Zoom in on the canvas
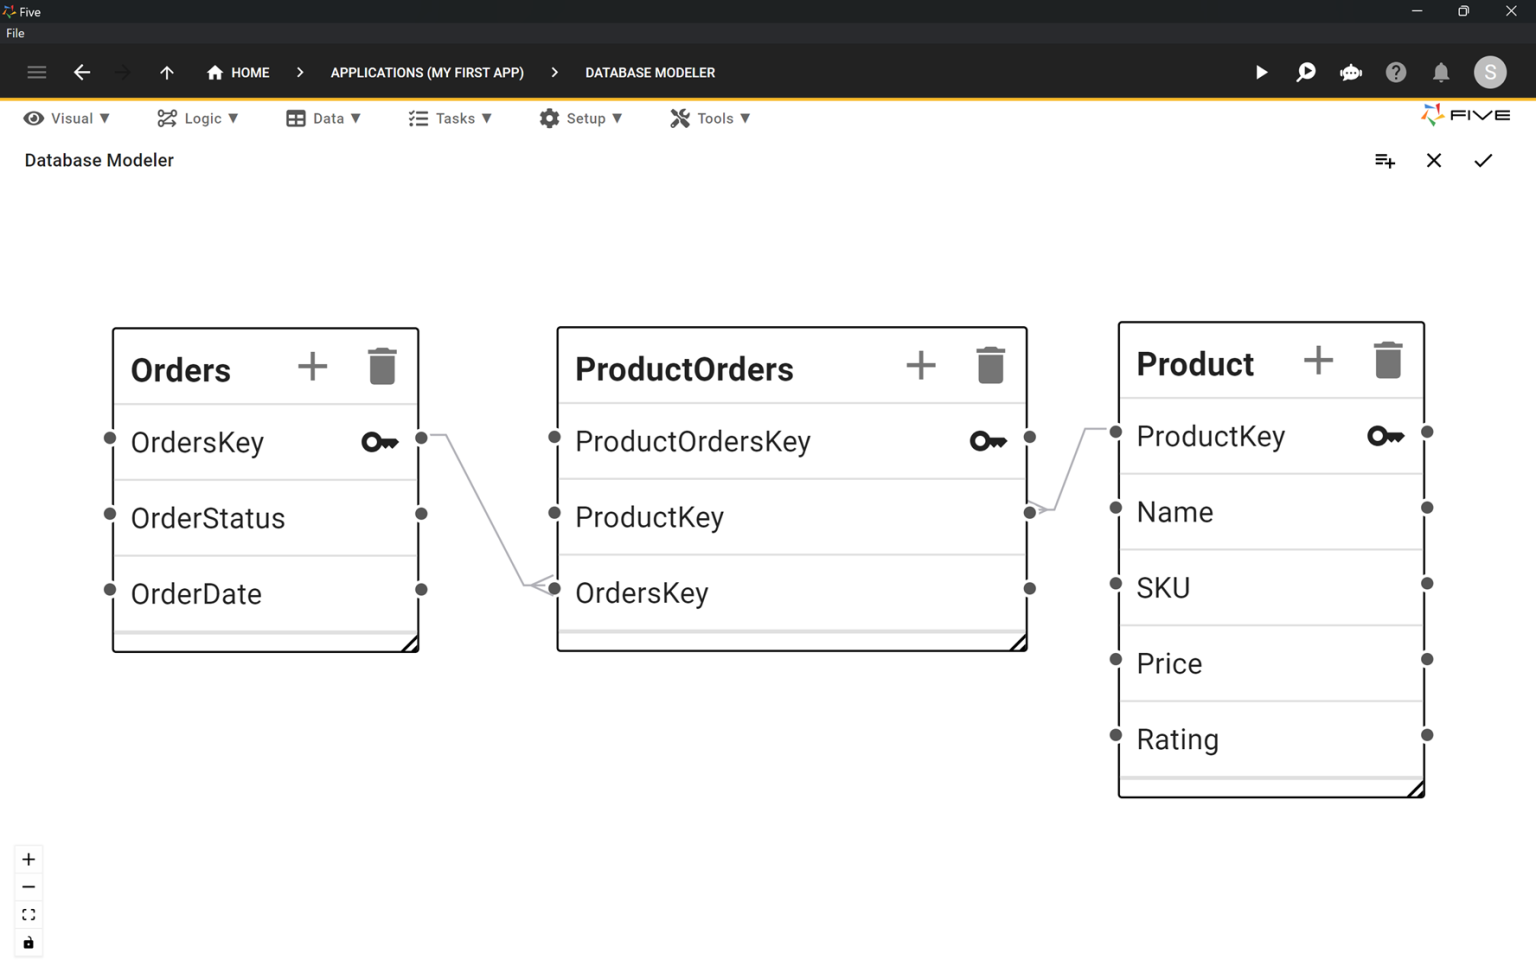 pyautogui.click(x=28, y=860)
